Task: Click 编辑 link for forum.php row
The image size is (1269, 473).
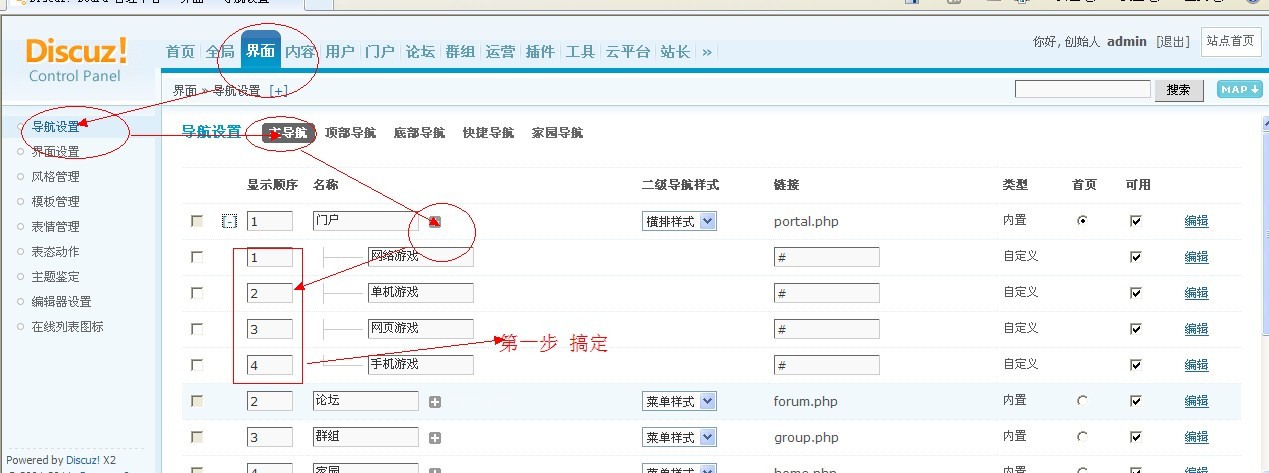Action: pos(1196,402)
